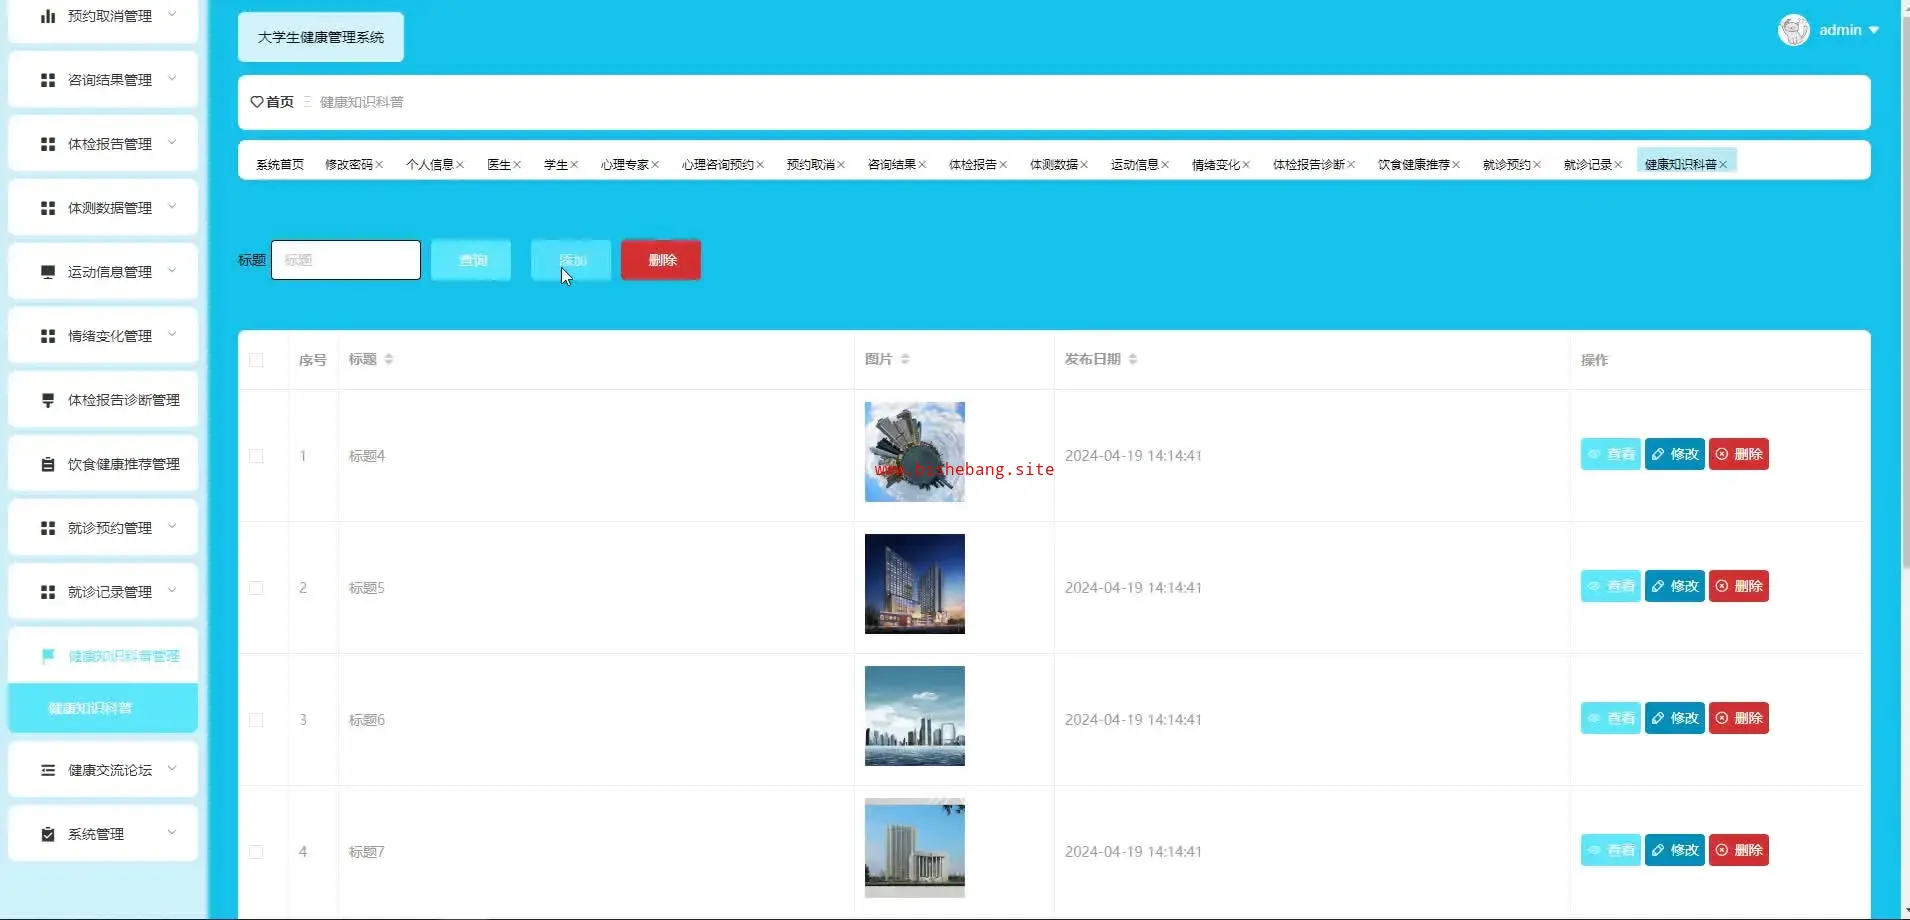The width and height of the screenshot is (1910, 920).
Task: Close the 心理咨询预约 tab using its x icon
Action: (760, 165)
